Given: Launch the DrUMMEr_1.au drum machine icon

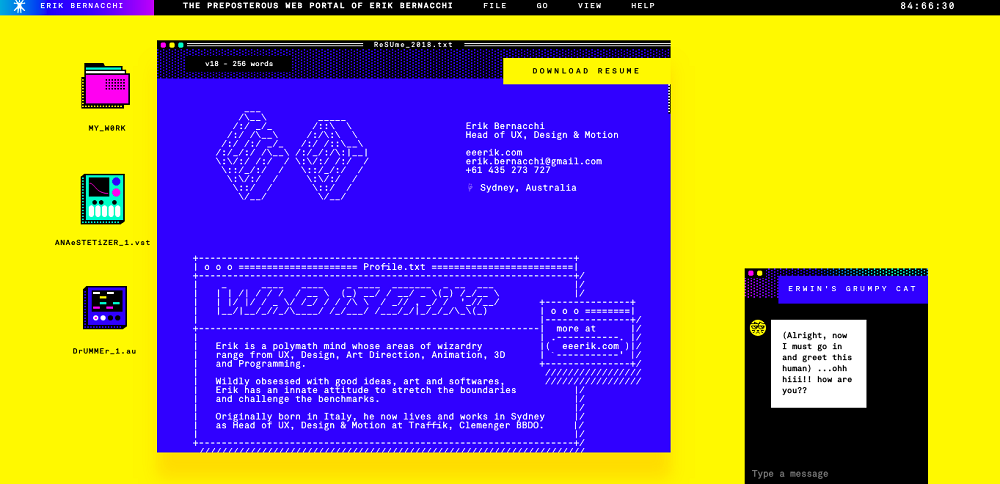Looking at the screenshot, I should pyautogui.click(x=105, y=308).
